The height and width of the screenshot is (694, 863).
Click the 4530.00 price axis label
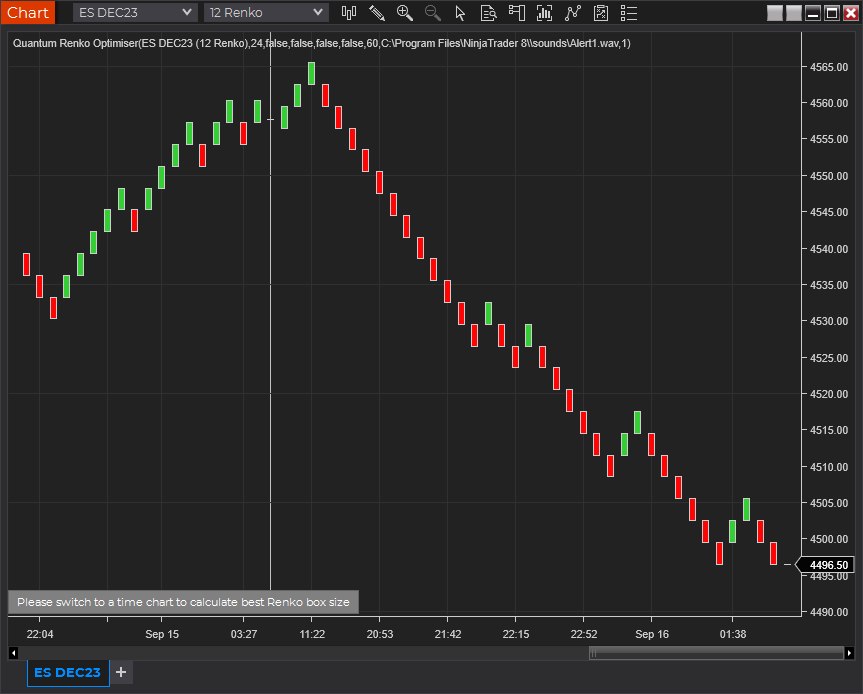[x=829, y=321]
